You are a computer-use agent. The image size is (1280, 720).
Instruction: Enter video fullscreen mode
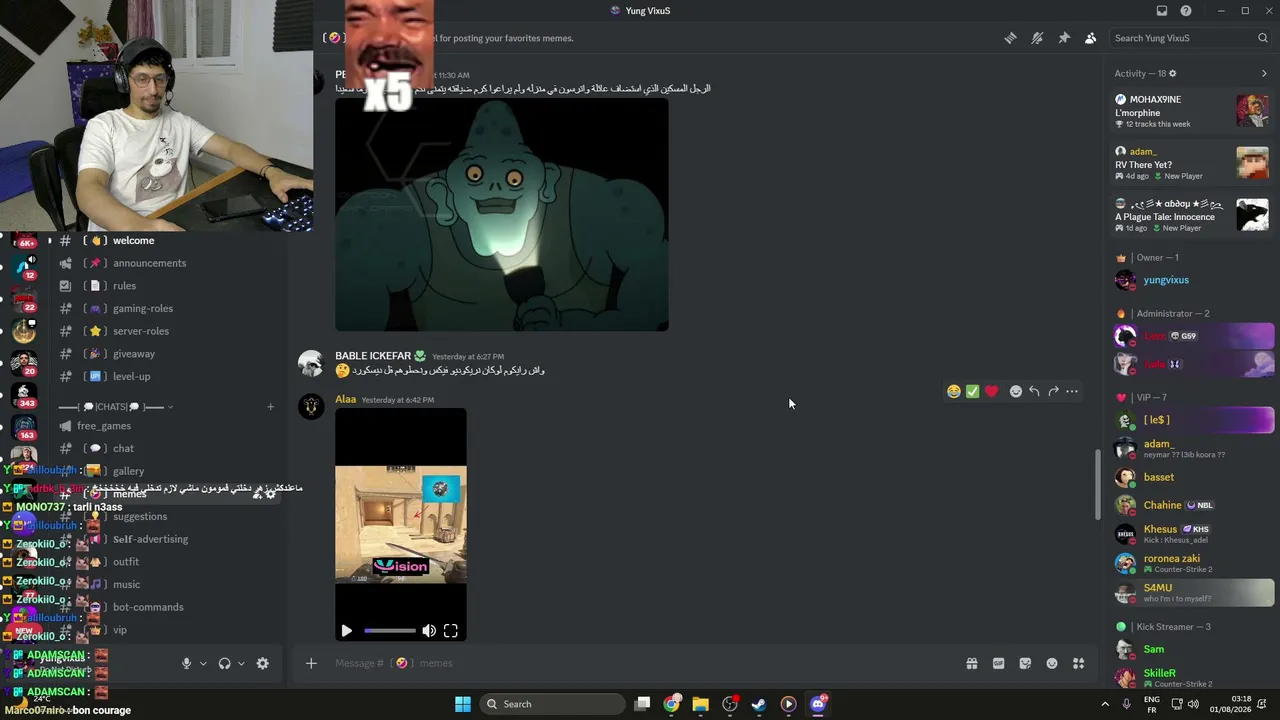point(451,631)
